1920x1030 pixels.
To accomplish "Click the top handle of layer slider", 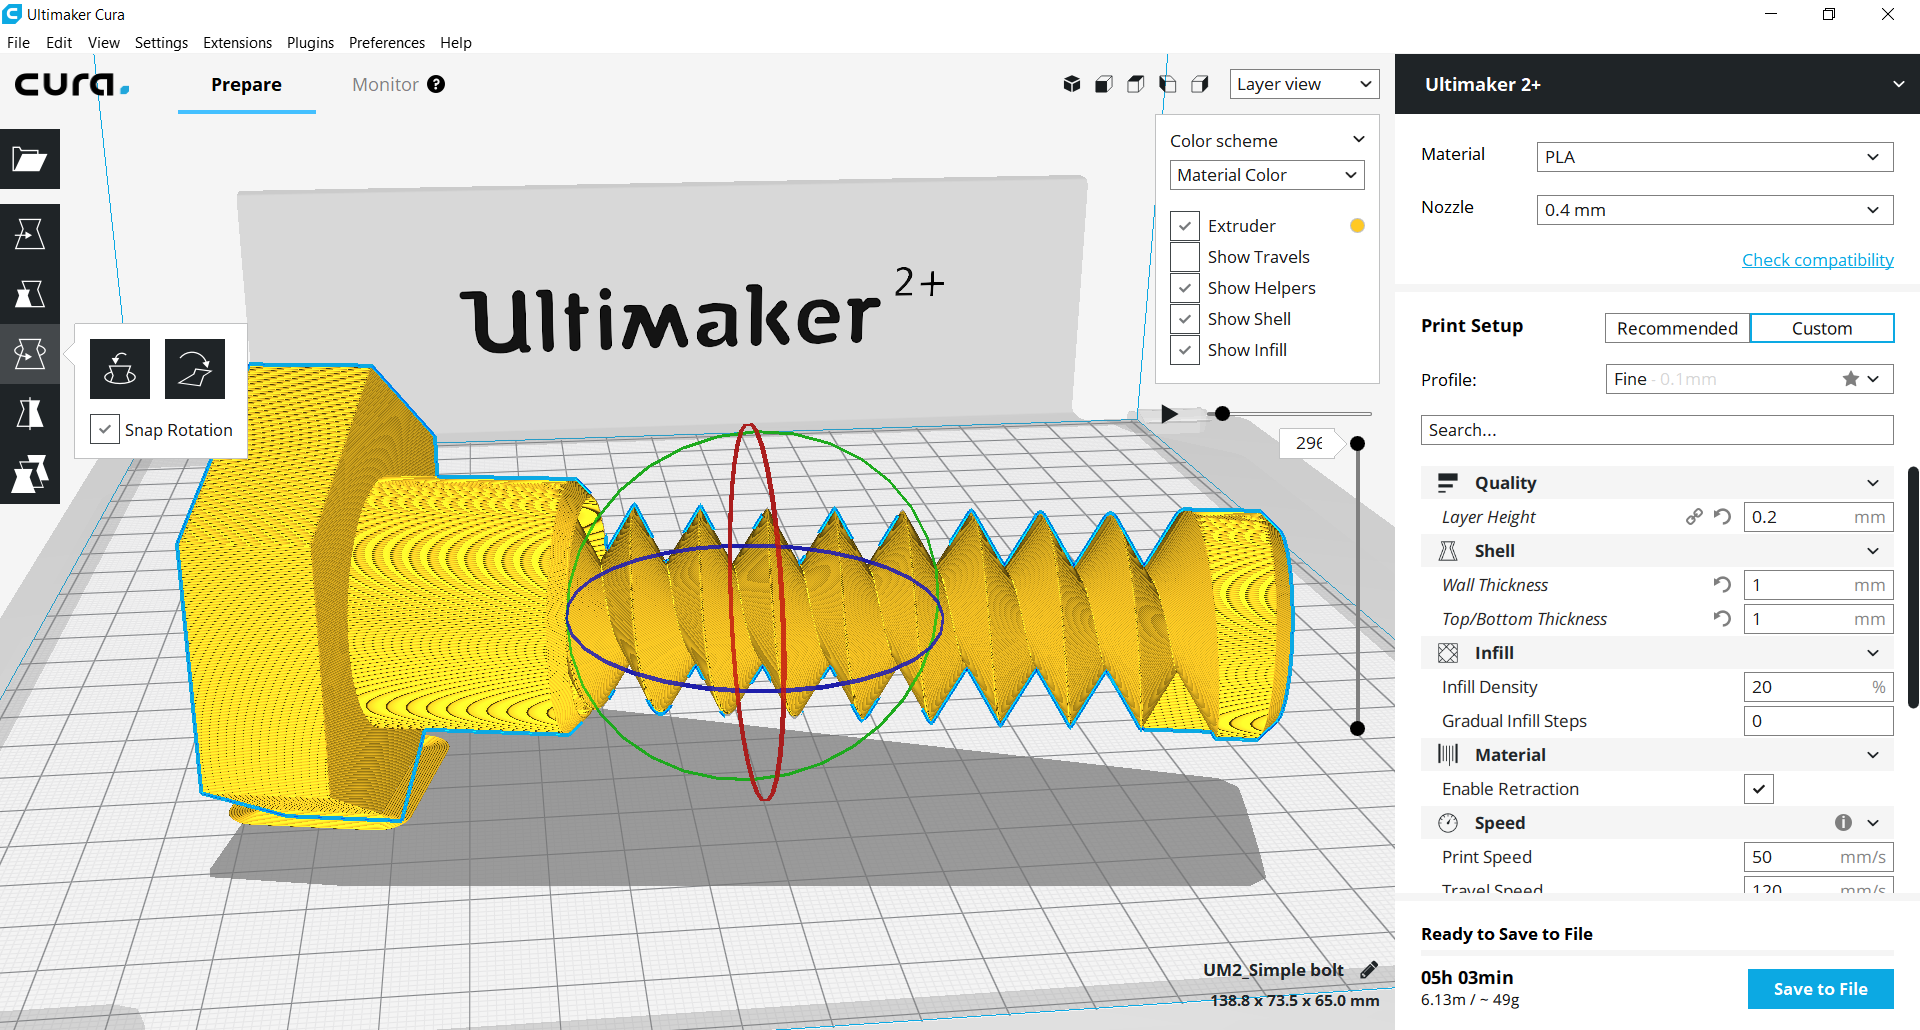I will [1357, 443].
